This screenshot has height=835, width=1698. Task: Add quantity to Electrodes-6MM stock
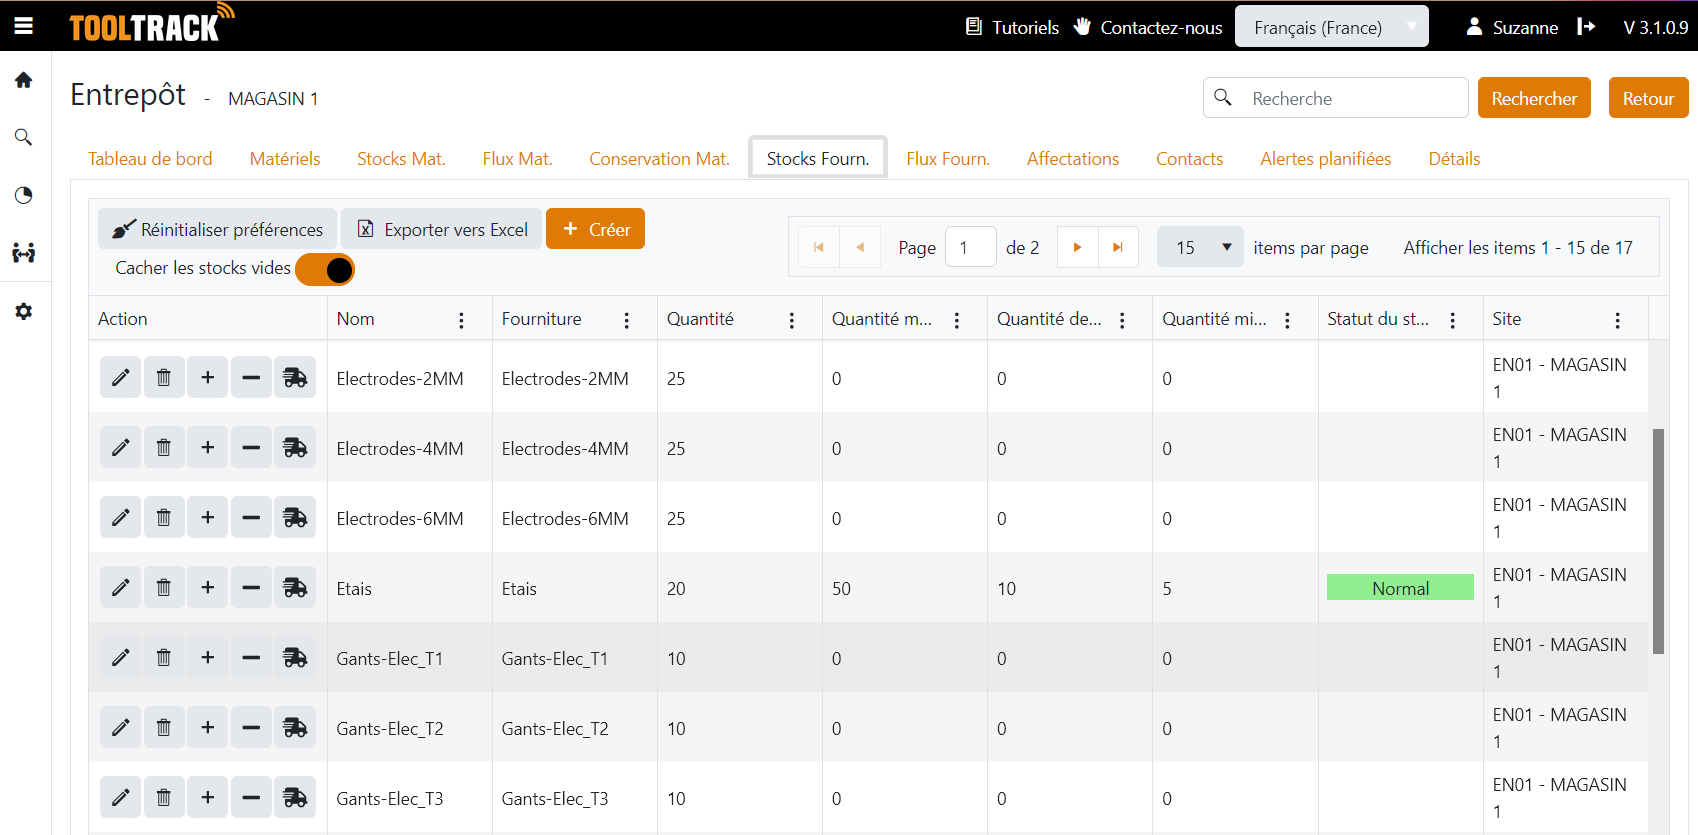(x=208, y=518)
